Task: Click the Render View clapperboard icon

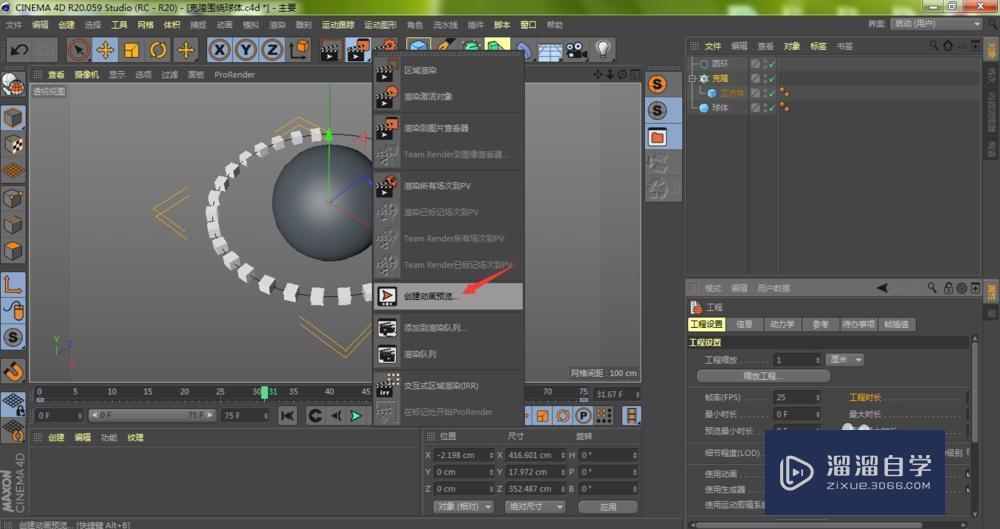Action: click(330, 50)
